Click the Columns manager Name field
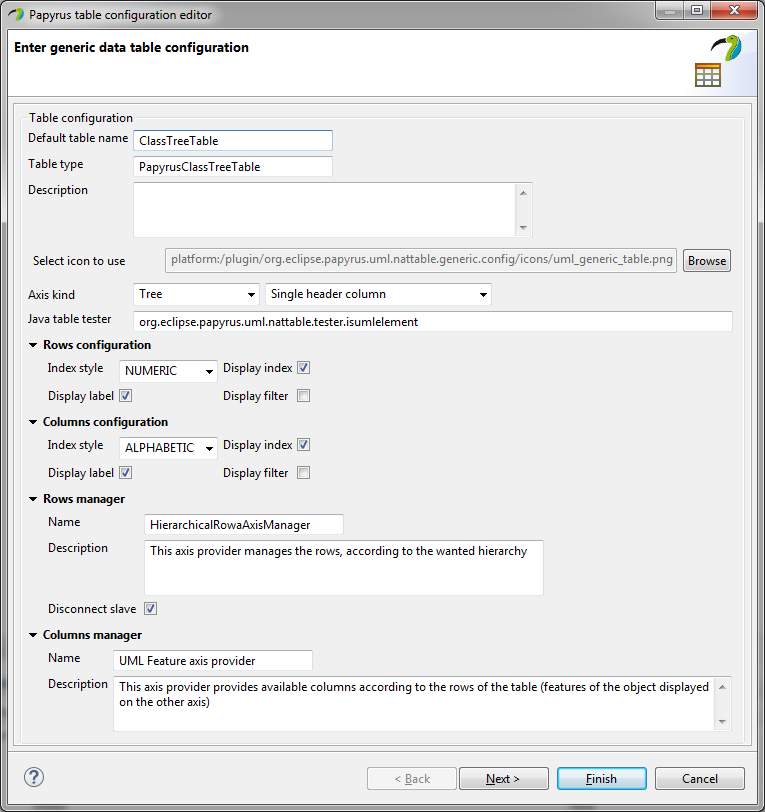Image resolution: width=765 pixels, height=812 pixels. click(213, 661)
